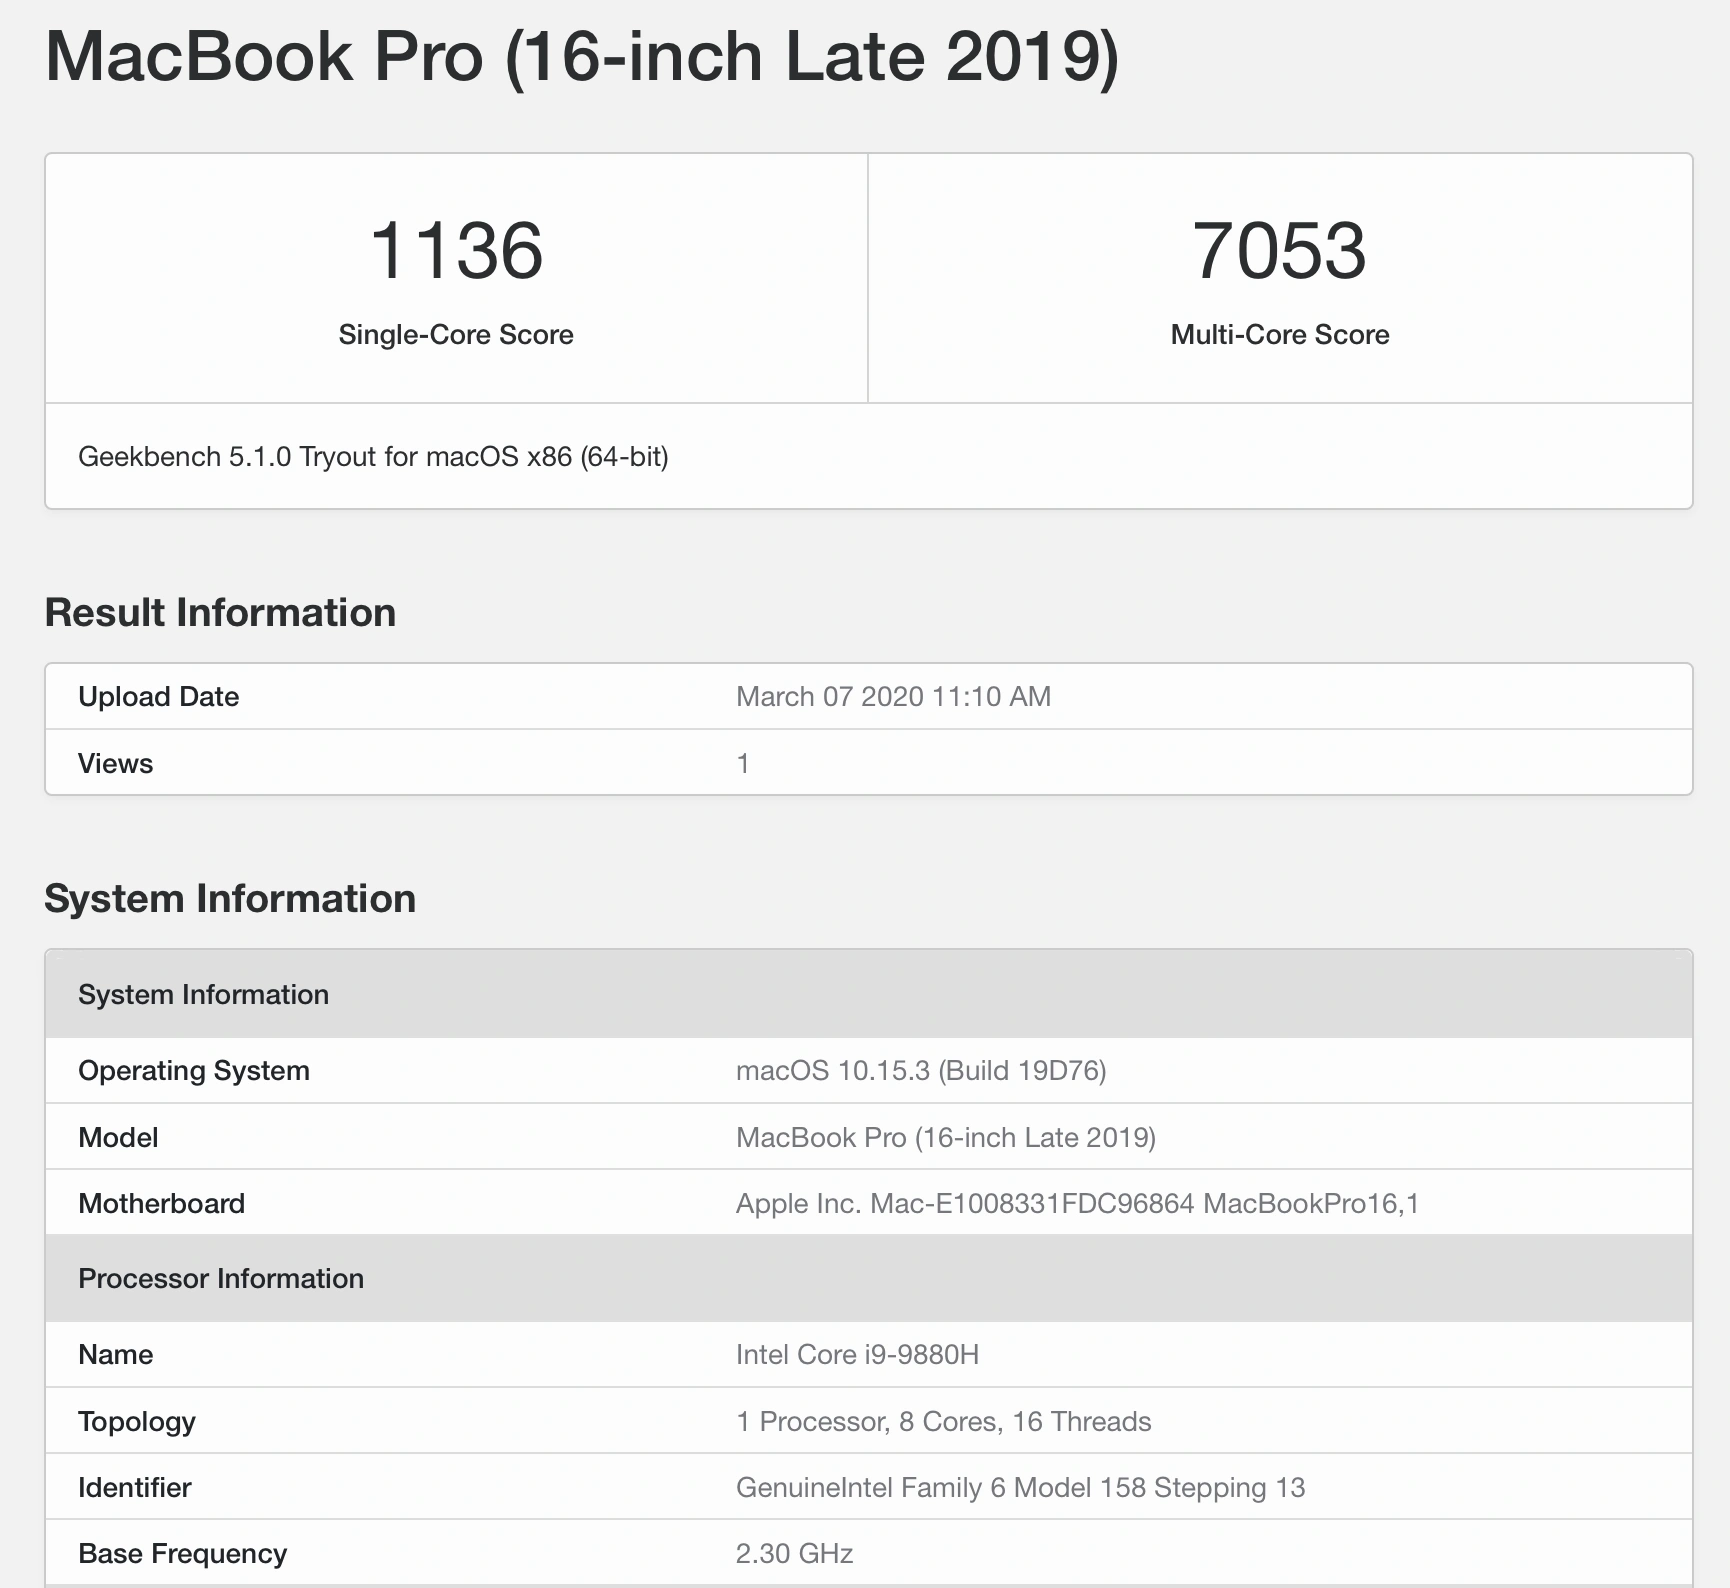
Task: Click the Identifier row label
Action: [x=134, y=1487]
